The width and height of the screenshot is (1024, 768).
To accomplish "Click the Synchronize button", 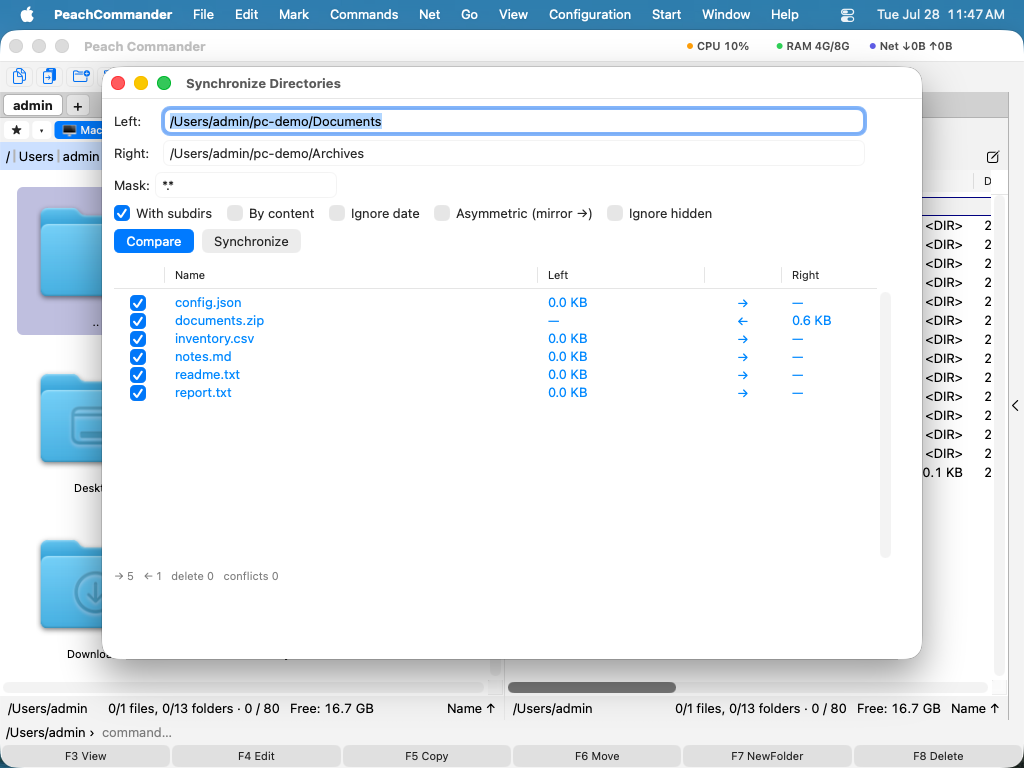I will (251, 241).
